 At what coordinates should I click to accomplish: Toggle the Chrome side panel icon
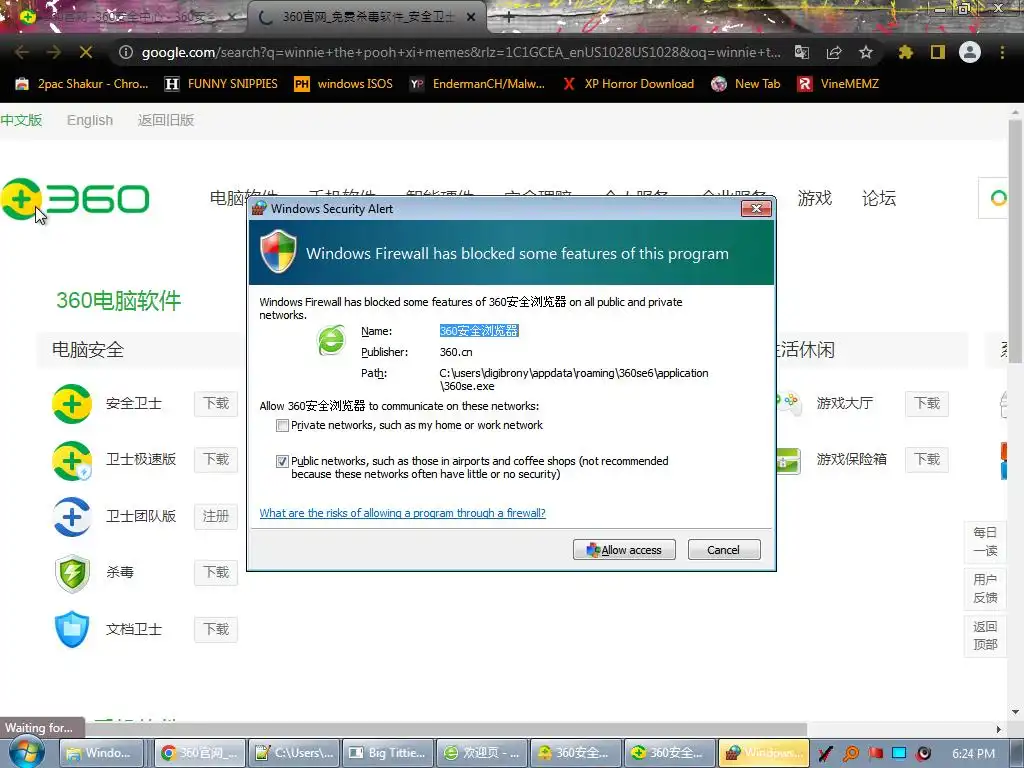coord(938,52)
